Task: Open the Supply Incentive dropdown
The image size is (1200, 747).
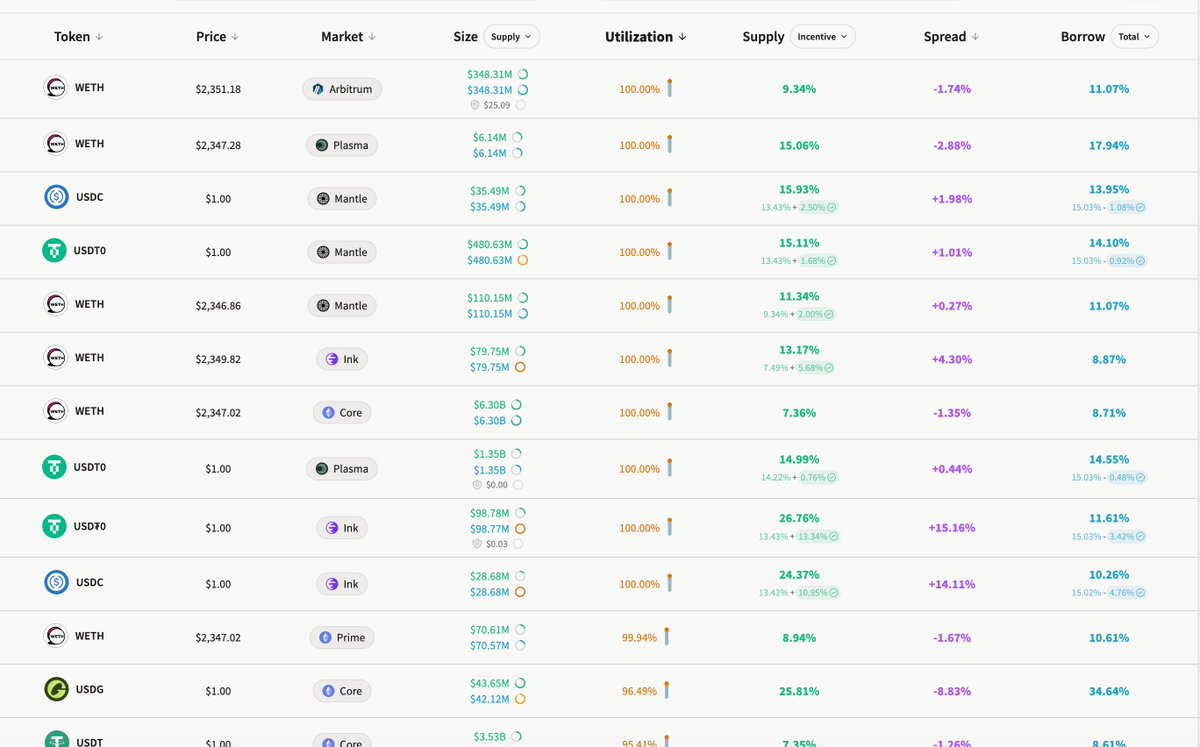Action: coord(823,37)
